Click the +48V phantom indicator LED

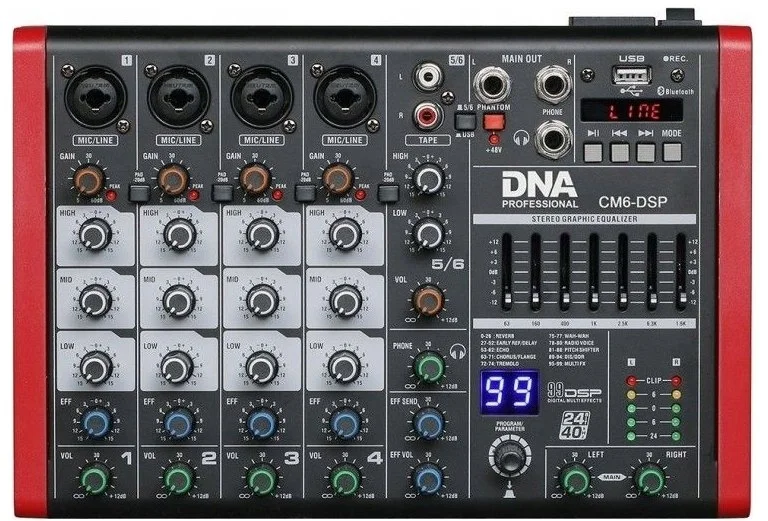(x=494, y=139)
